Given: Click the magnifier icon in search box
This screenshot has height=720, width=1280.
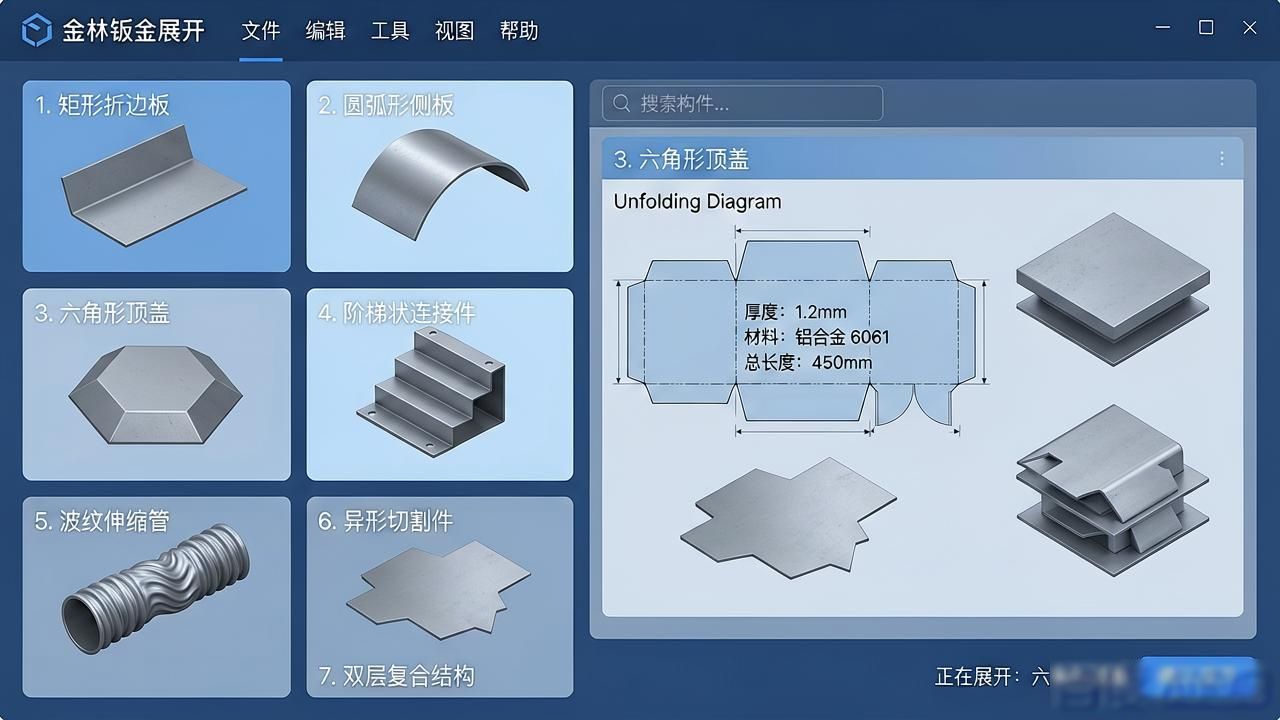Looking at the screenshot, I should click(621, 103).
